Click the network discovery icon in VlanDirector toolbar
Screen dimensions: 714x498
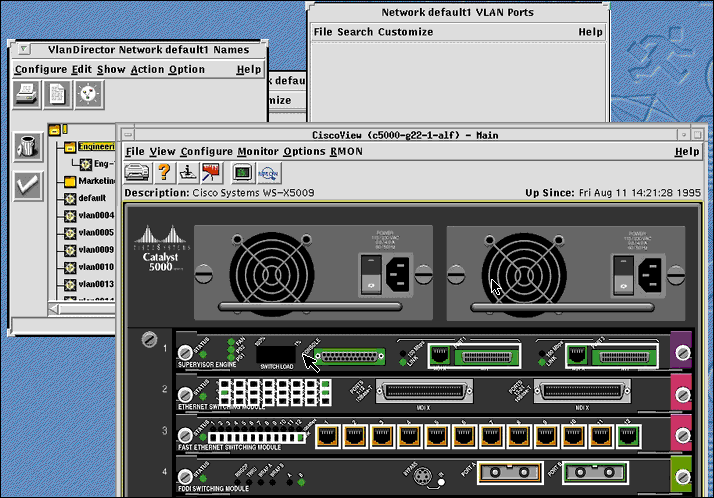[89, 94]
